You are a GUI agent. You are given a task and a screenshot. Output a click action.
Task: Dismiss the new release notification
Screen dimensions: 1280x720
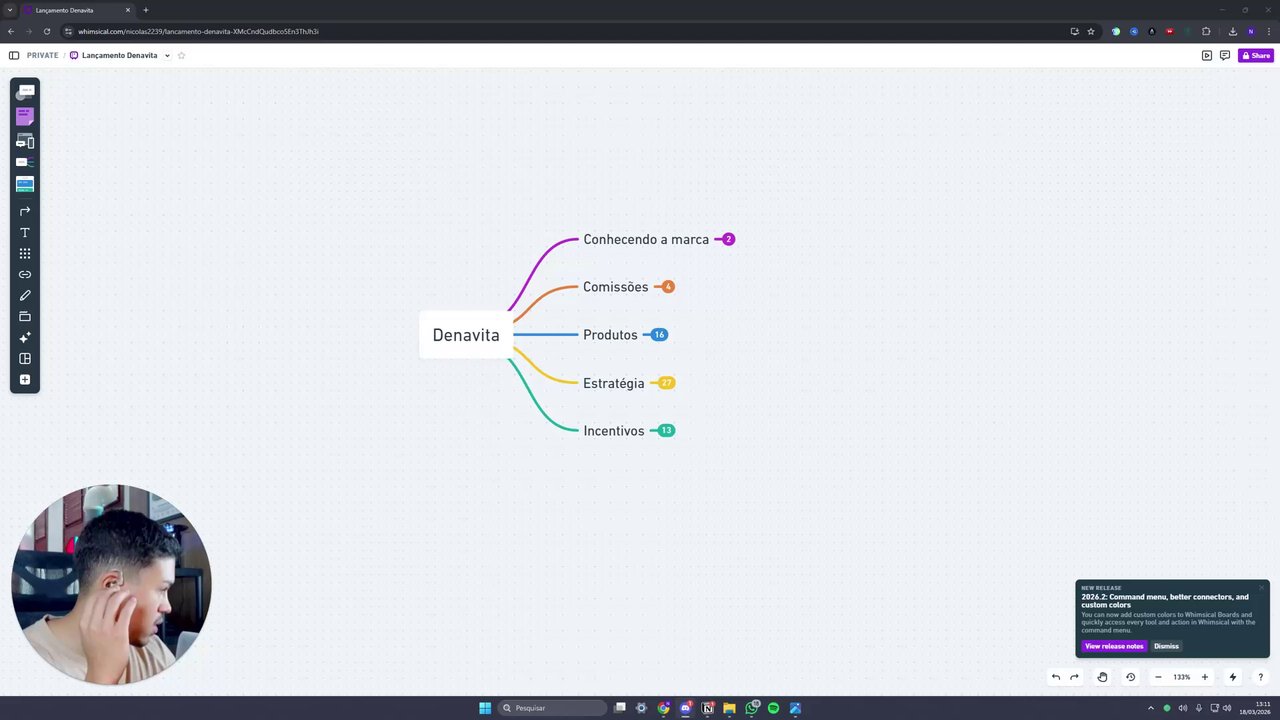(1166, 646)
